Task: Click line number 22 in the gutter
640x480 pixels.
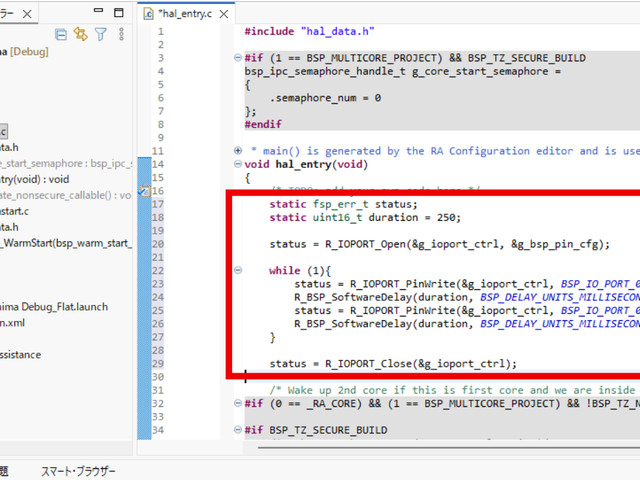Action: click(x=158, y=270)
